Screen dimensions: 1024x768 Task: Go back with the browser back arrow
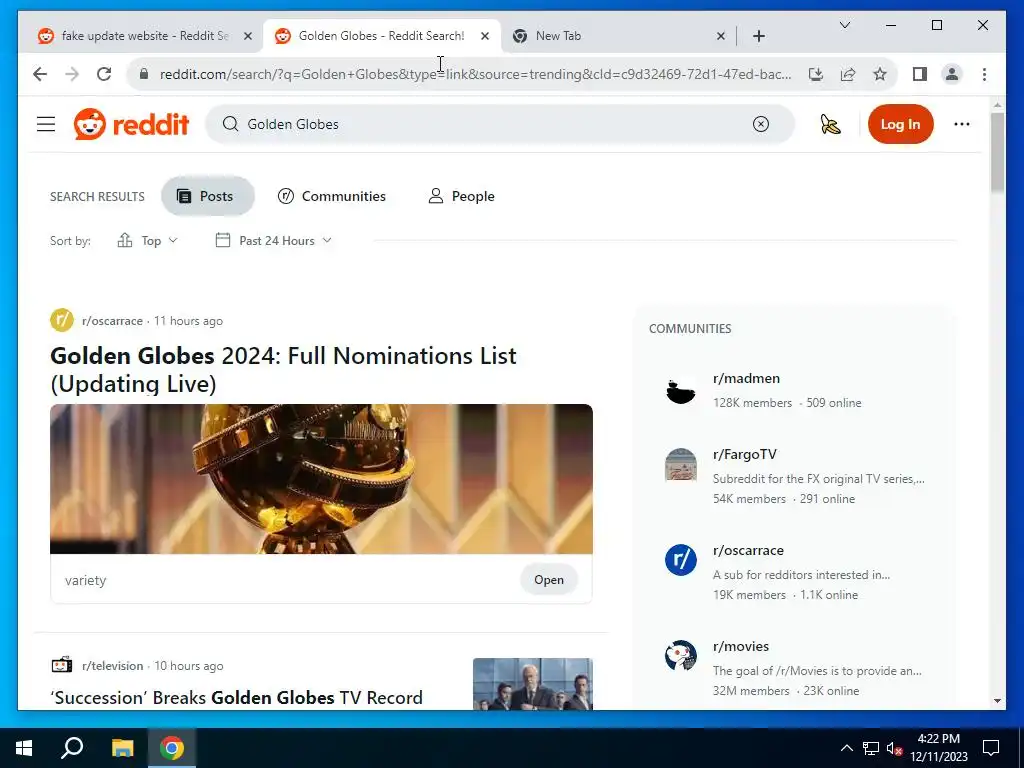[40, 74]
